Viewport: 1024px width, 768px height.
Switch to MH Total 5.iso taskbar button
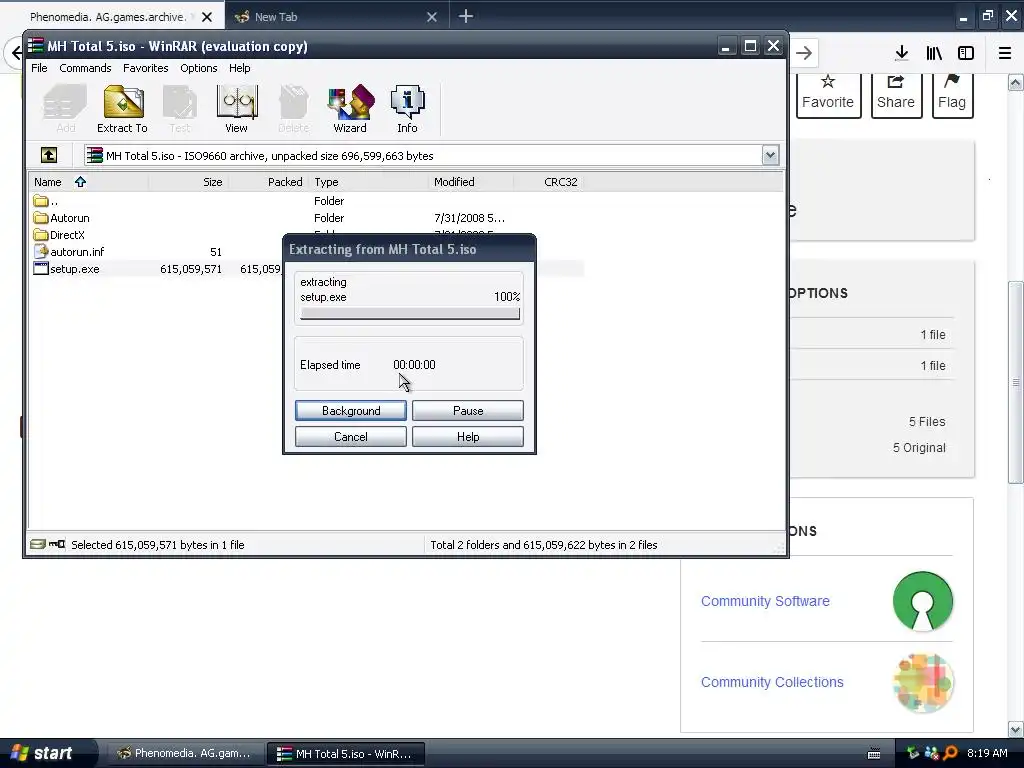click(346, 753)
